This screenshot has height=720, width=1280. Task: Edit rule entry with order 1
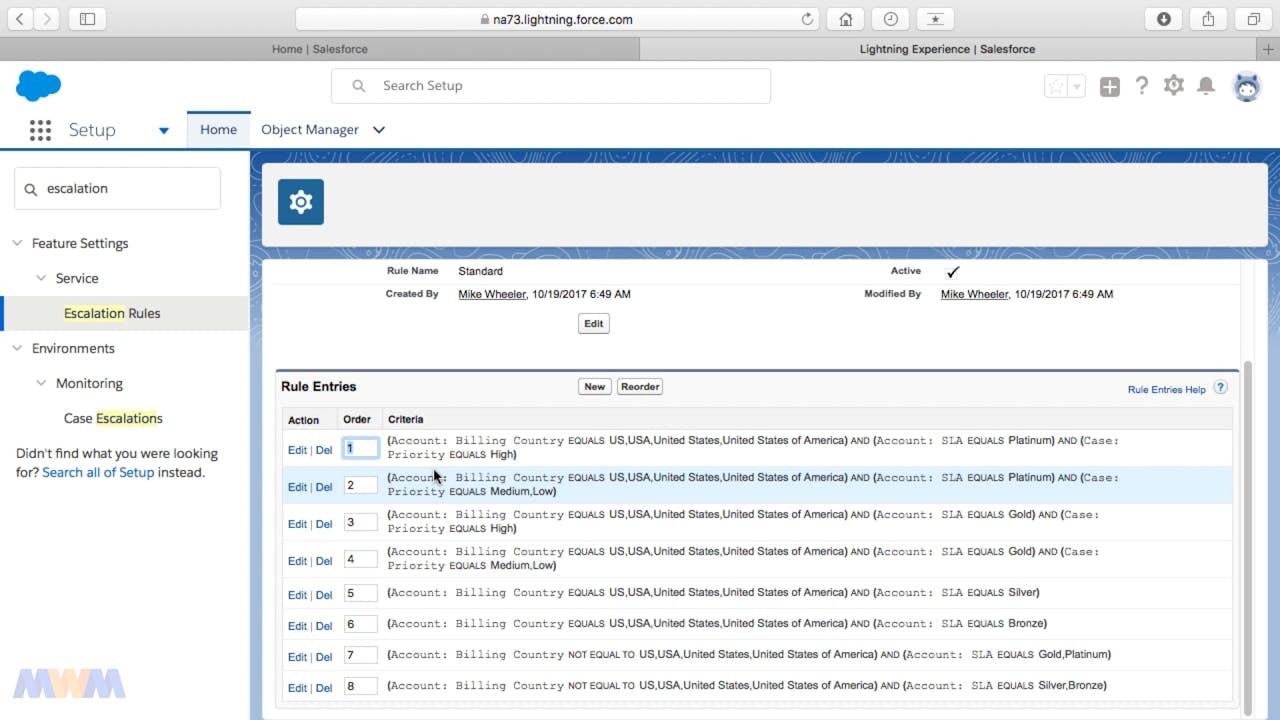pyautogui.click(x=297, y=450)
